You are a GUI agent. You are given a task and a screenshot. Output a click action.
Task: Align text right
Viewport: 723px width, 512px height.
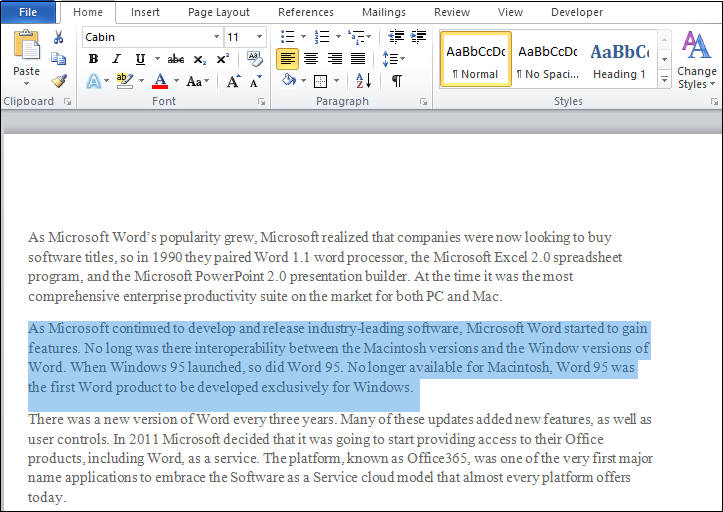click(335, 59)
